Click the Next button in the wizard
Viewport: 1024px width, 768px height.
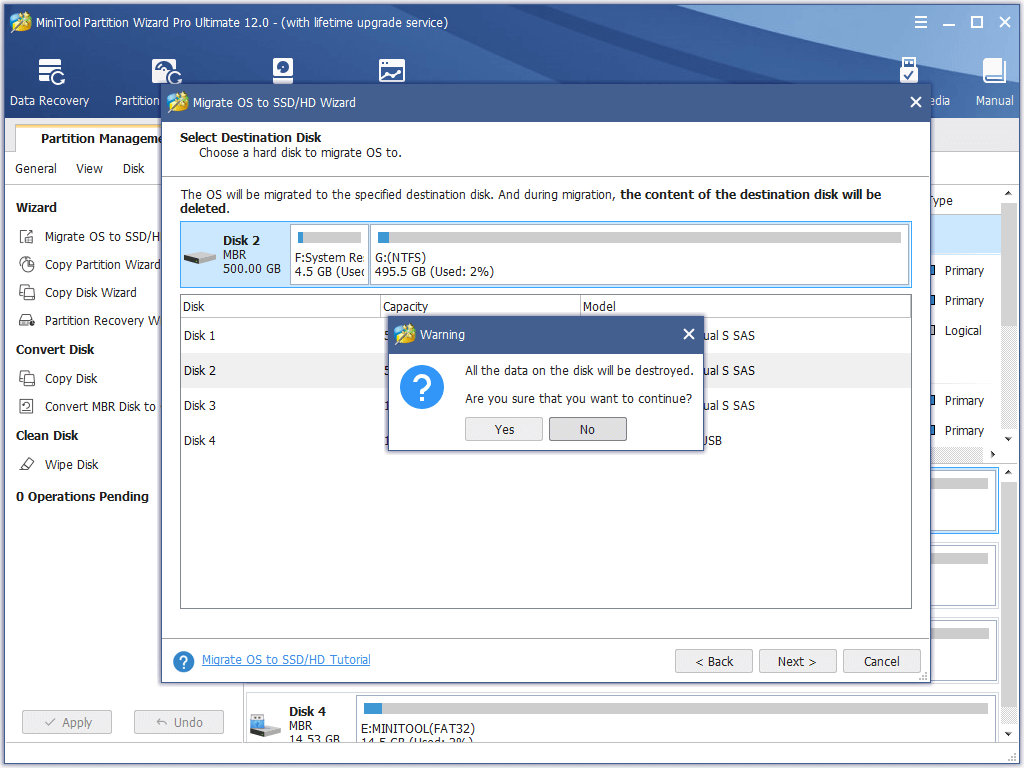coord(797,662)
